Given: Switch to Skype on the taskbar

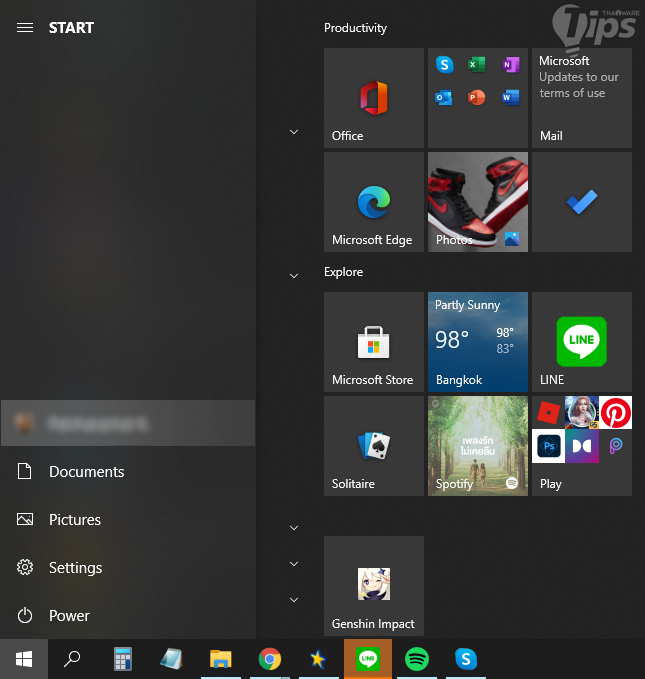Looking at the screenshot, I should point(466,659).
